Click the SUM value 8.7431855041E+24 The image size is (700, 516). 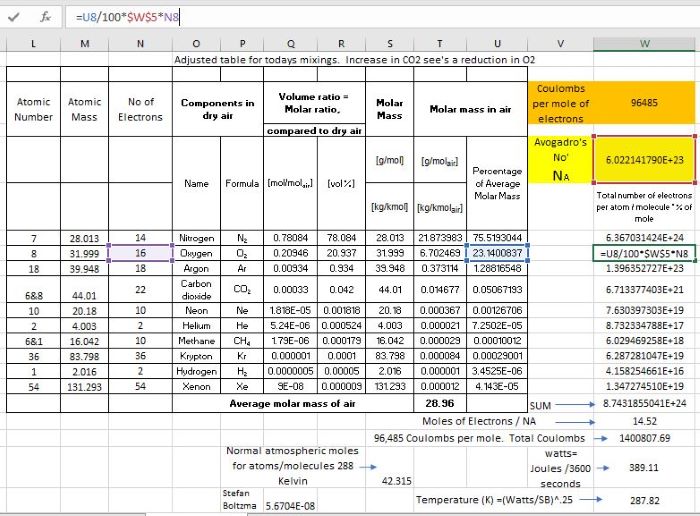(x=644, y=404)
